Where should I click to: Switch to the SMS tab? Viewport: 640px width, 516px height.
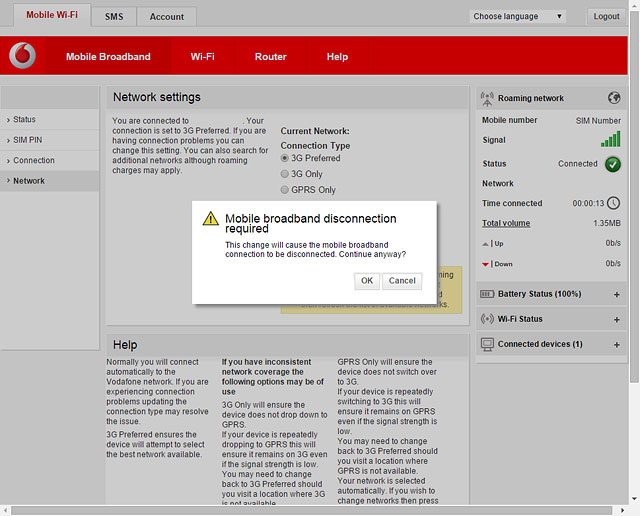[x=114, y=17]
